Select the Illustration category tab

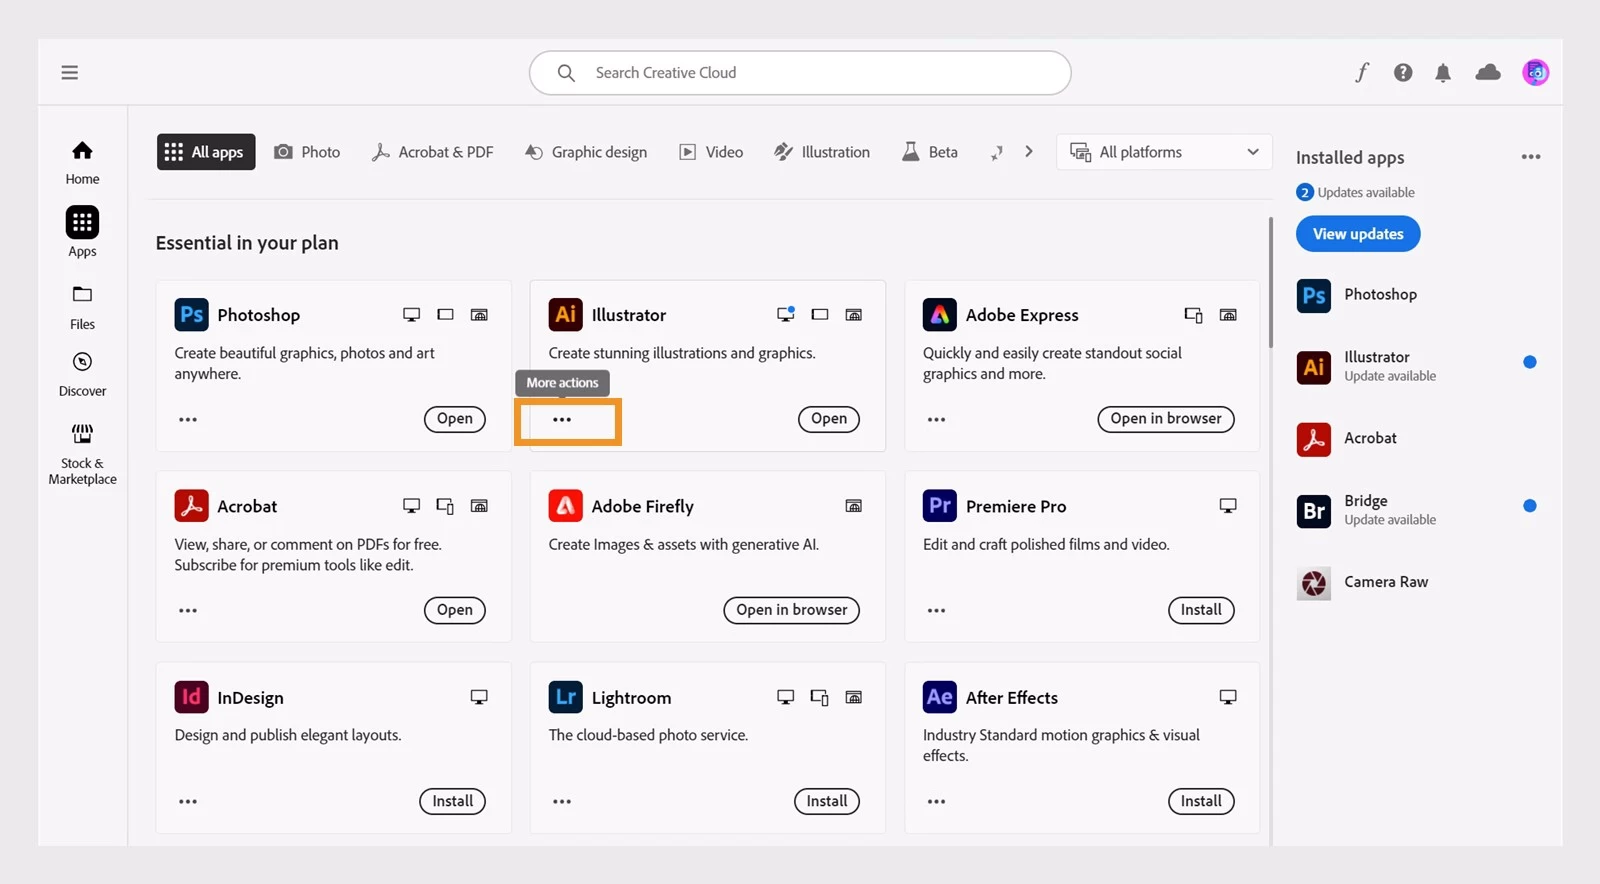822,152
